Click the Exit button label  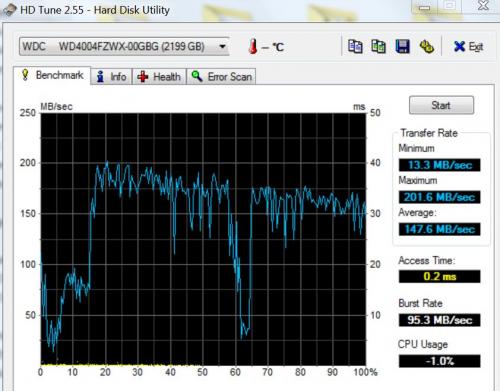click(476, 47)
